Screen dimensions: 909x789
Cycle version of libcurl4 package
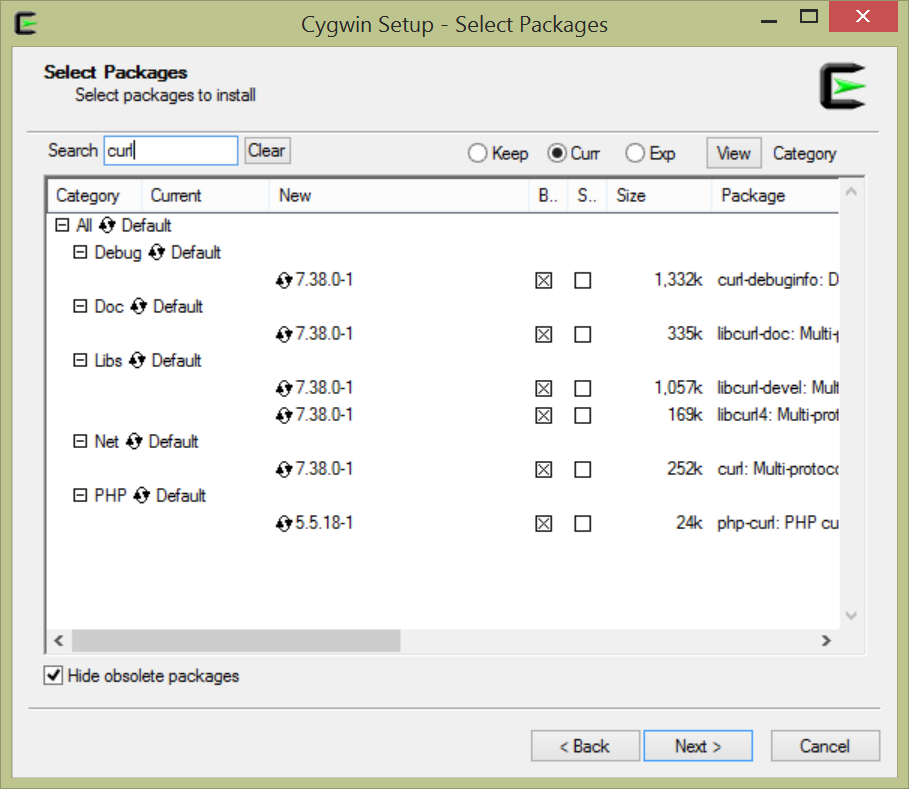coord(283,415)
